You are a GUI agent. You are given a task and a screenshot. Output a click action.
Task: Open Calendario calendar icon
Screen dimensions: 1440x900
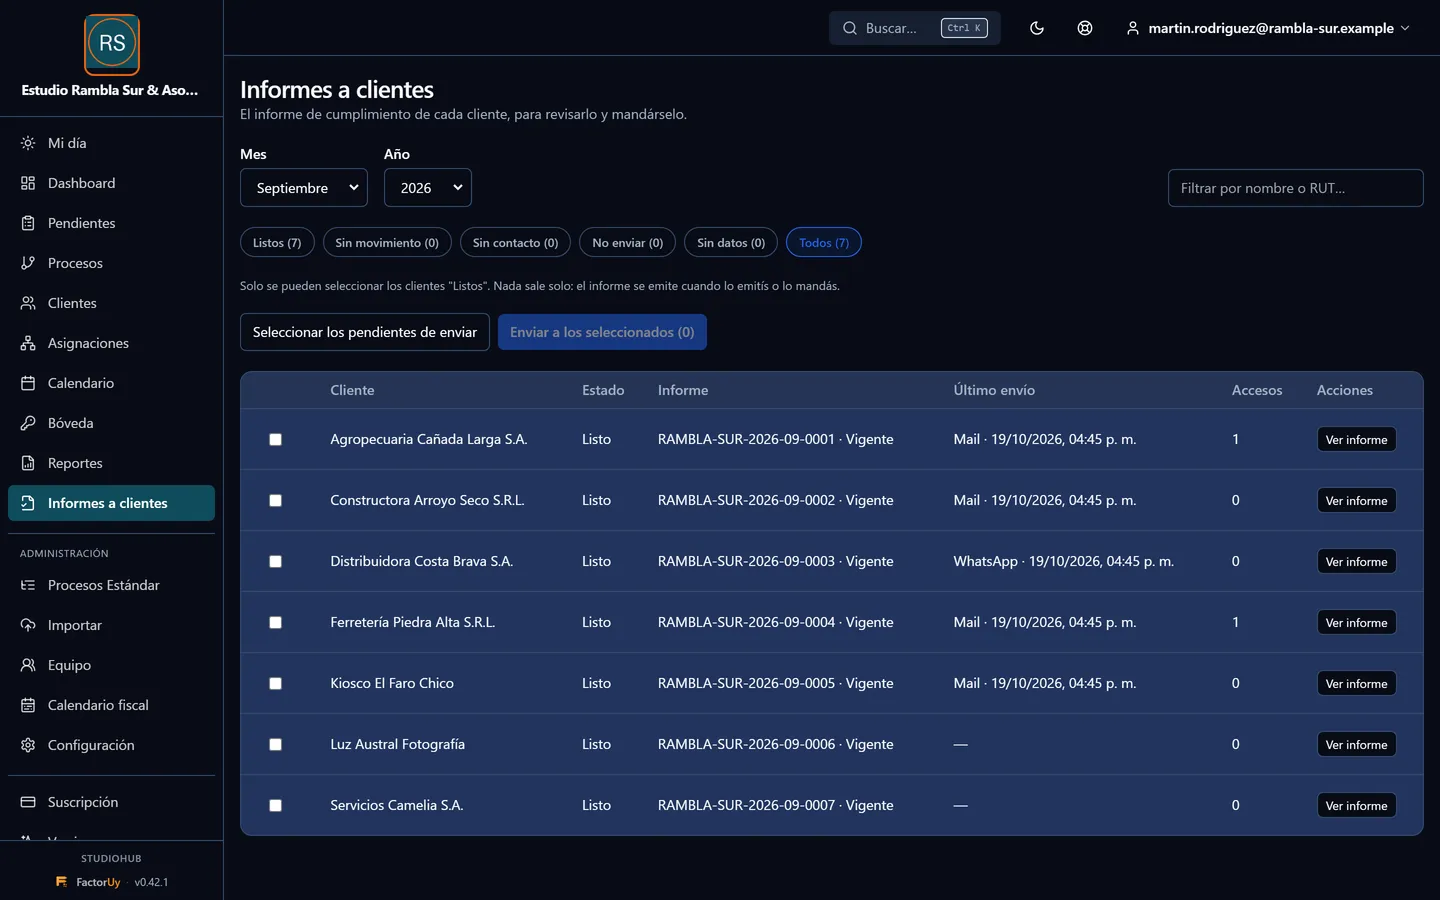coord(28,383)
